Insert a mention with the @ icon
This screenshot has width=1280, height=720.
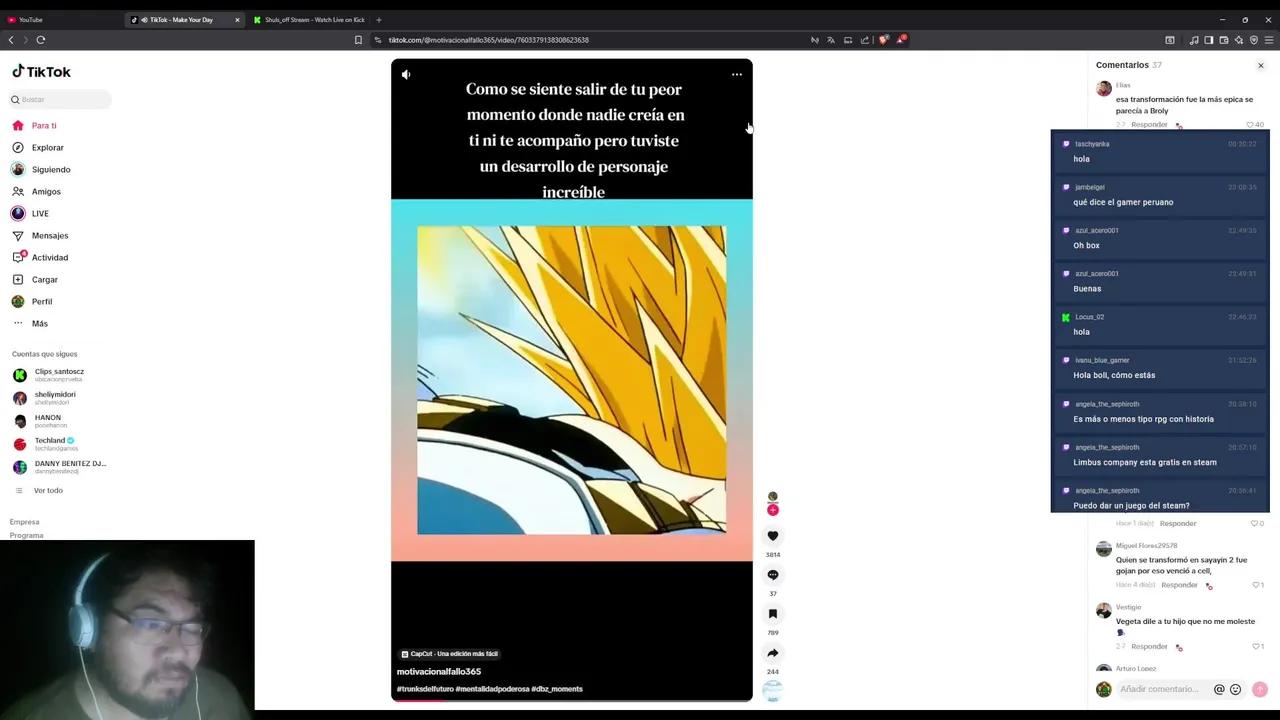1219,689
